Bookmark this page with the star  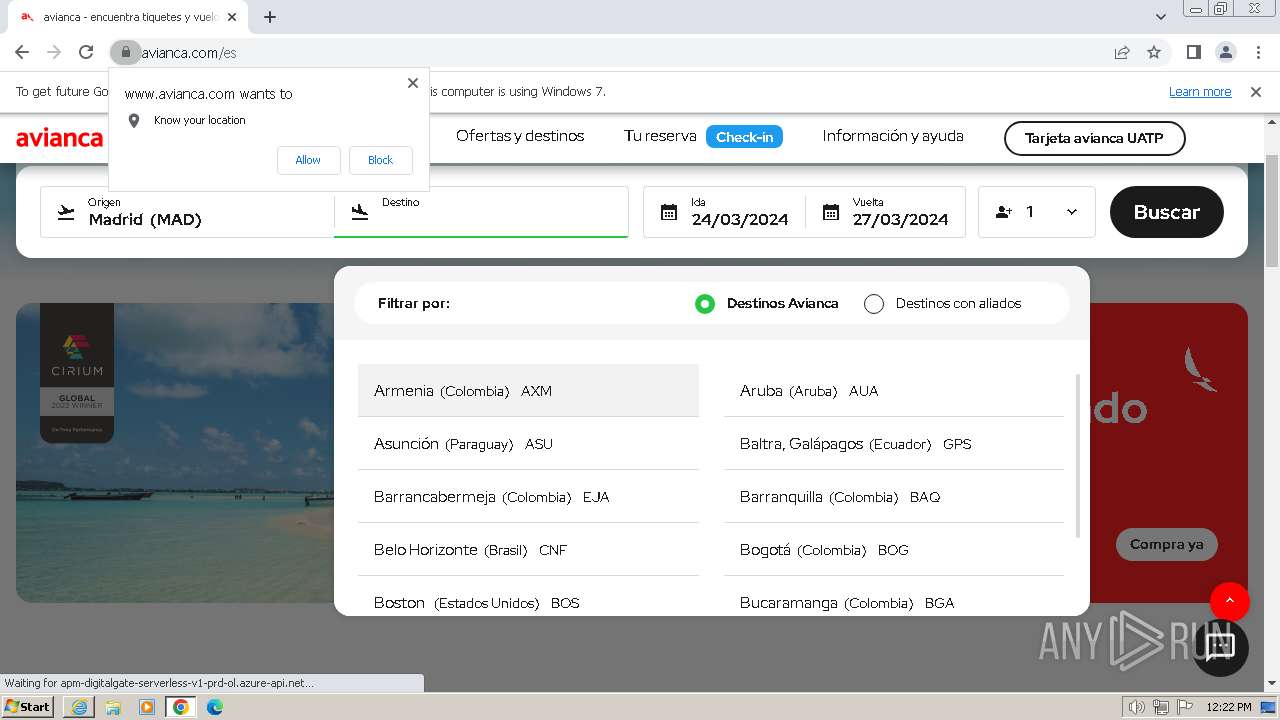pos(1154,52)
